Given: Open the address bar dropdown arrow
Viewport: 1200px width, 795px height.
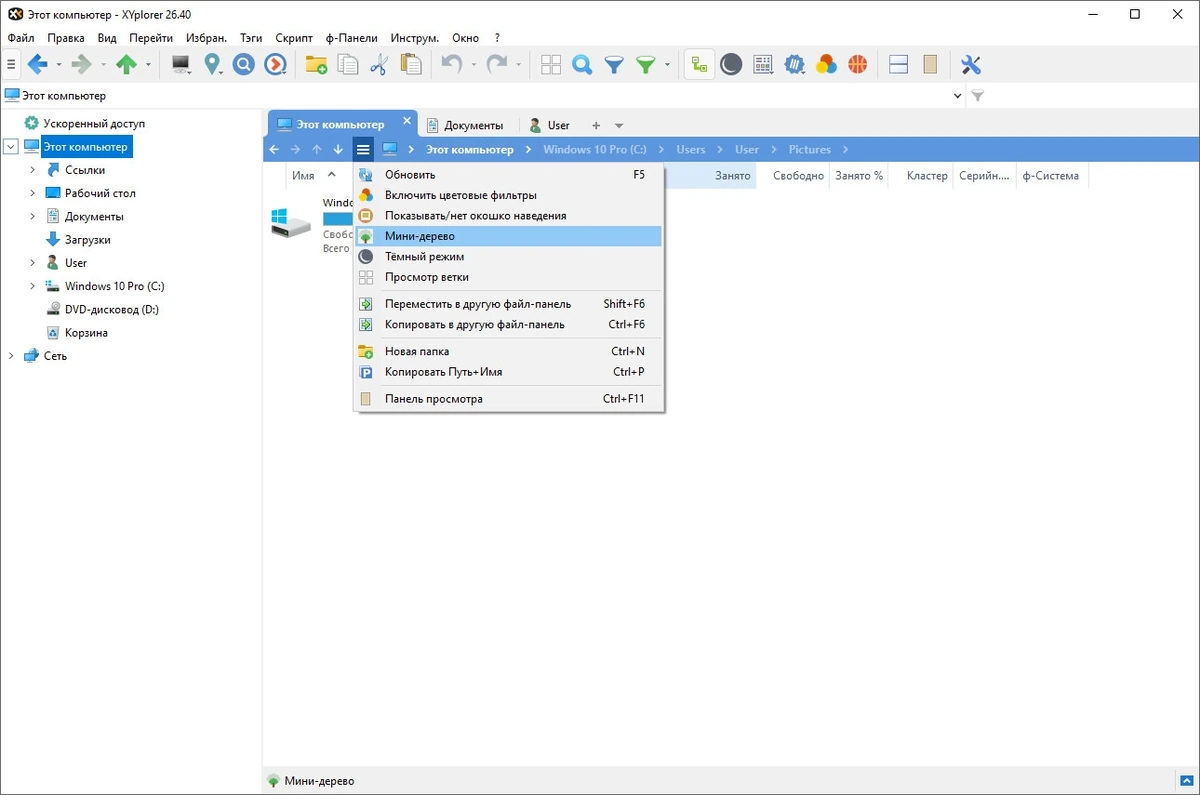Looking at the screenshot, I should click(958, 96).
